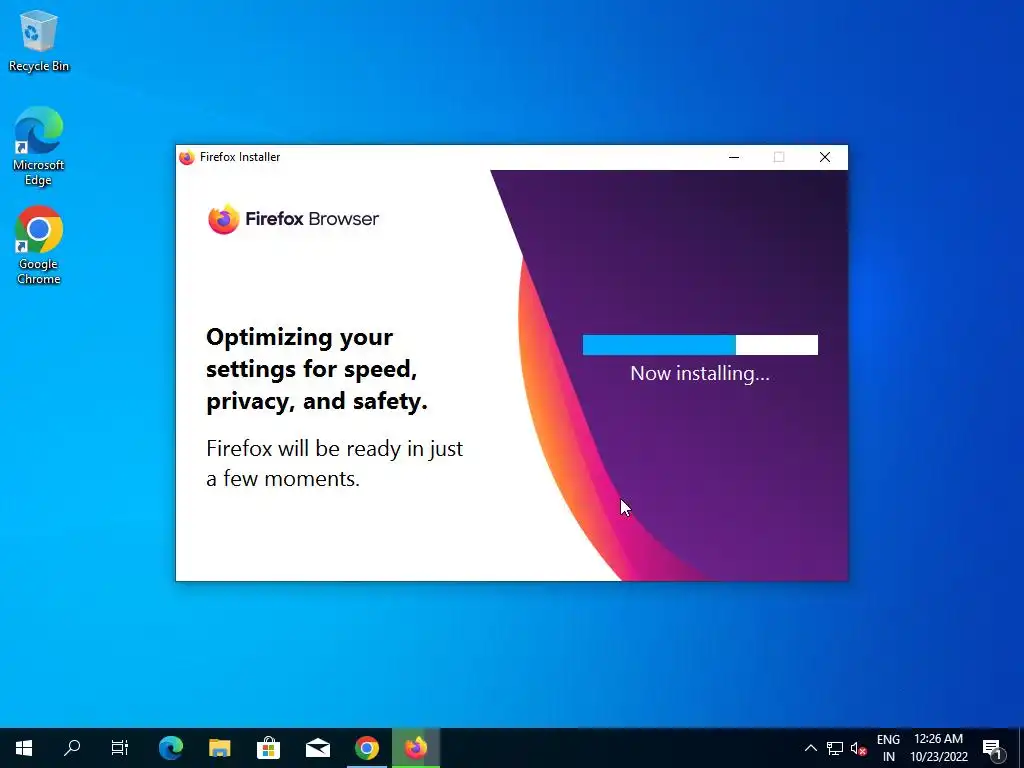Click the Firefox logo in installer title bar
The width and height of the screenshot is (1024, 768).
(x=187, y=157)
